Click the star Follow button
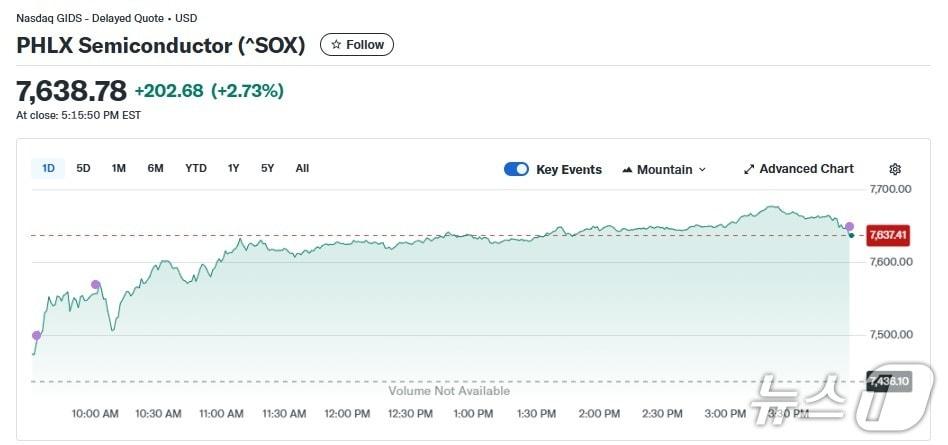The width and height of the screenshot is (948, 445). (357, 45)
